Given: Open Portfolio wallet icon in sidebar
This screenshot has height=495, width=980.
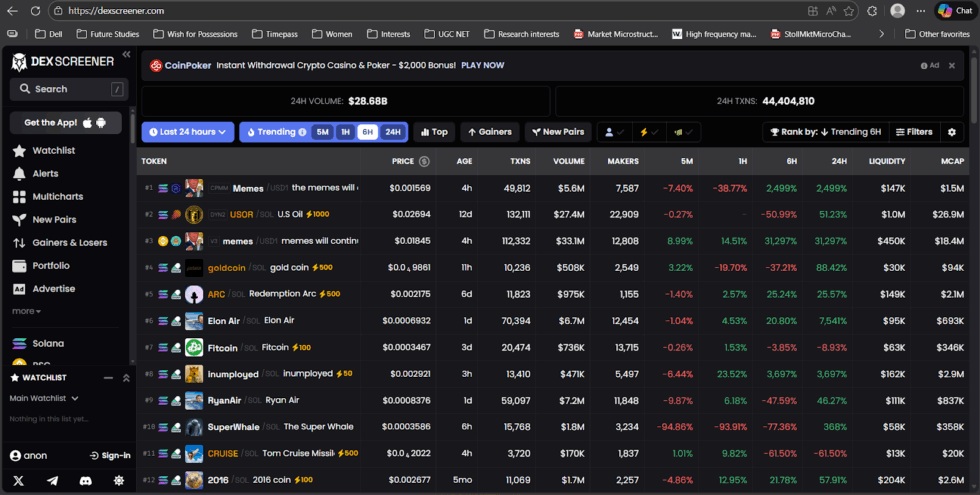Looking at the screenshot, I should [x=19, y=266].
